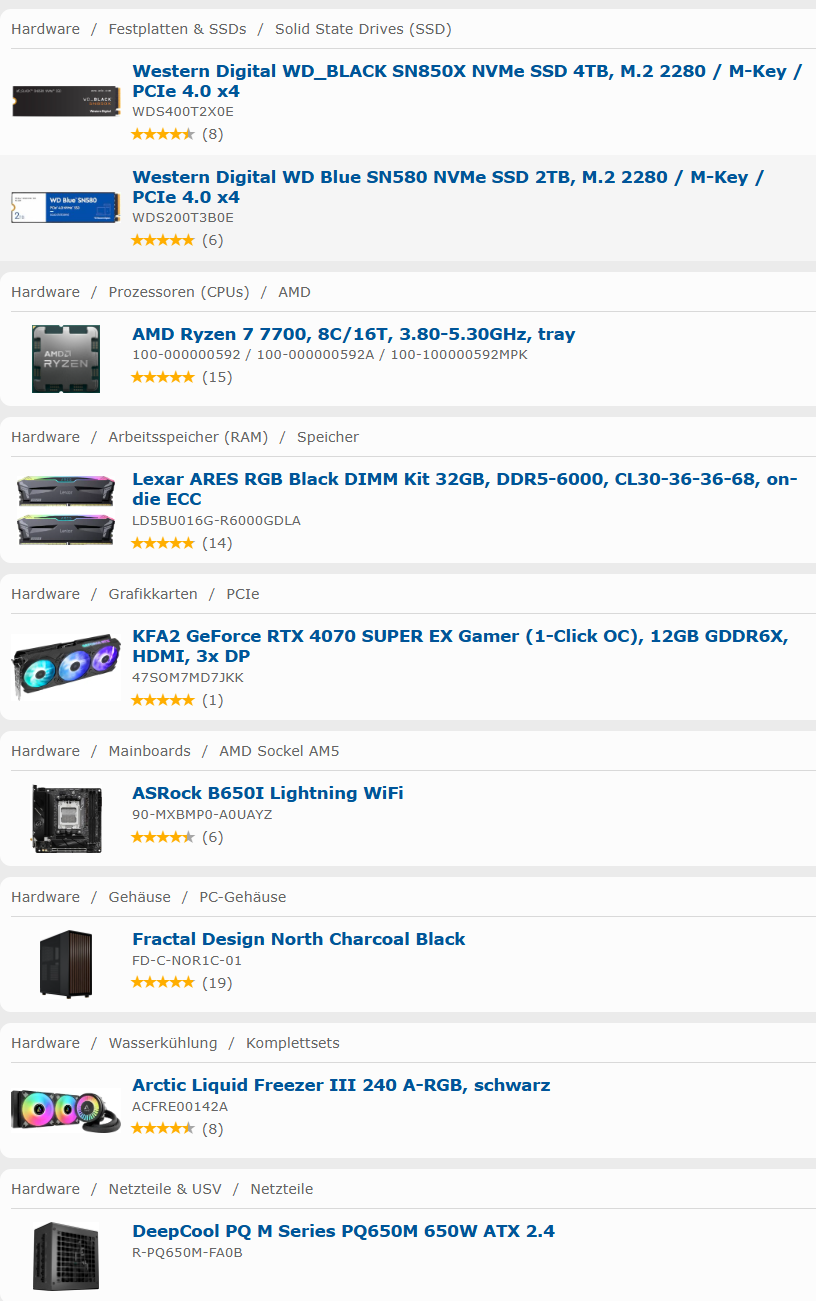Open ASRock B650I Lightning WiFi link
Viewport: 816px width, 1301px height.
268,793
